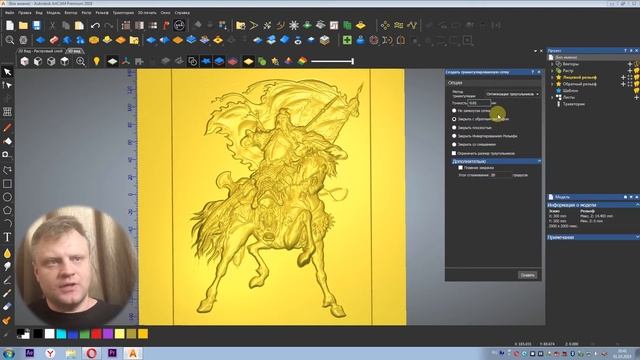Select the first view cube icon in the 3D view toolbar
Viewport: 640px width, 360px height.
pyautogui.click(x=24, y=61)
